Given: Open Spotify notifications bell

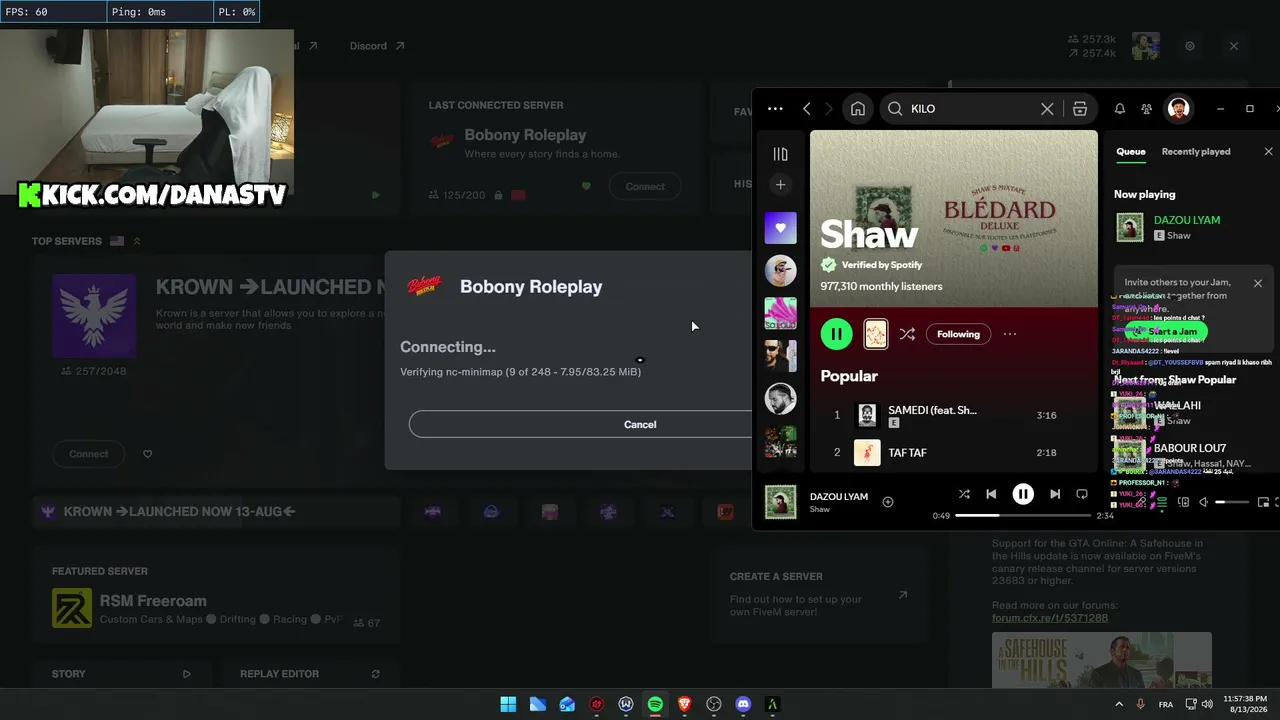Looking at the screenshot, I should [1120, 109].
